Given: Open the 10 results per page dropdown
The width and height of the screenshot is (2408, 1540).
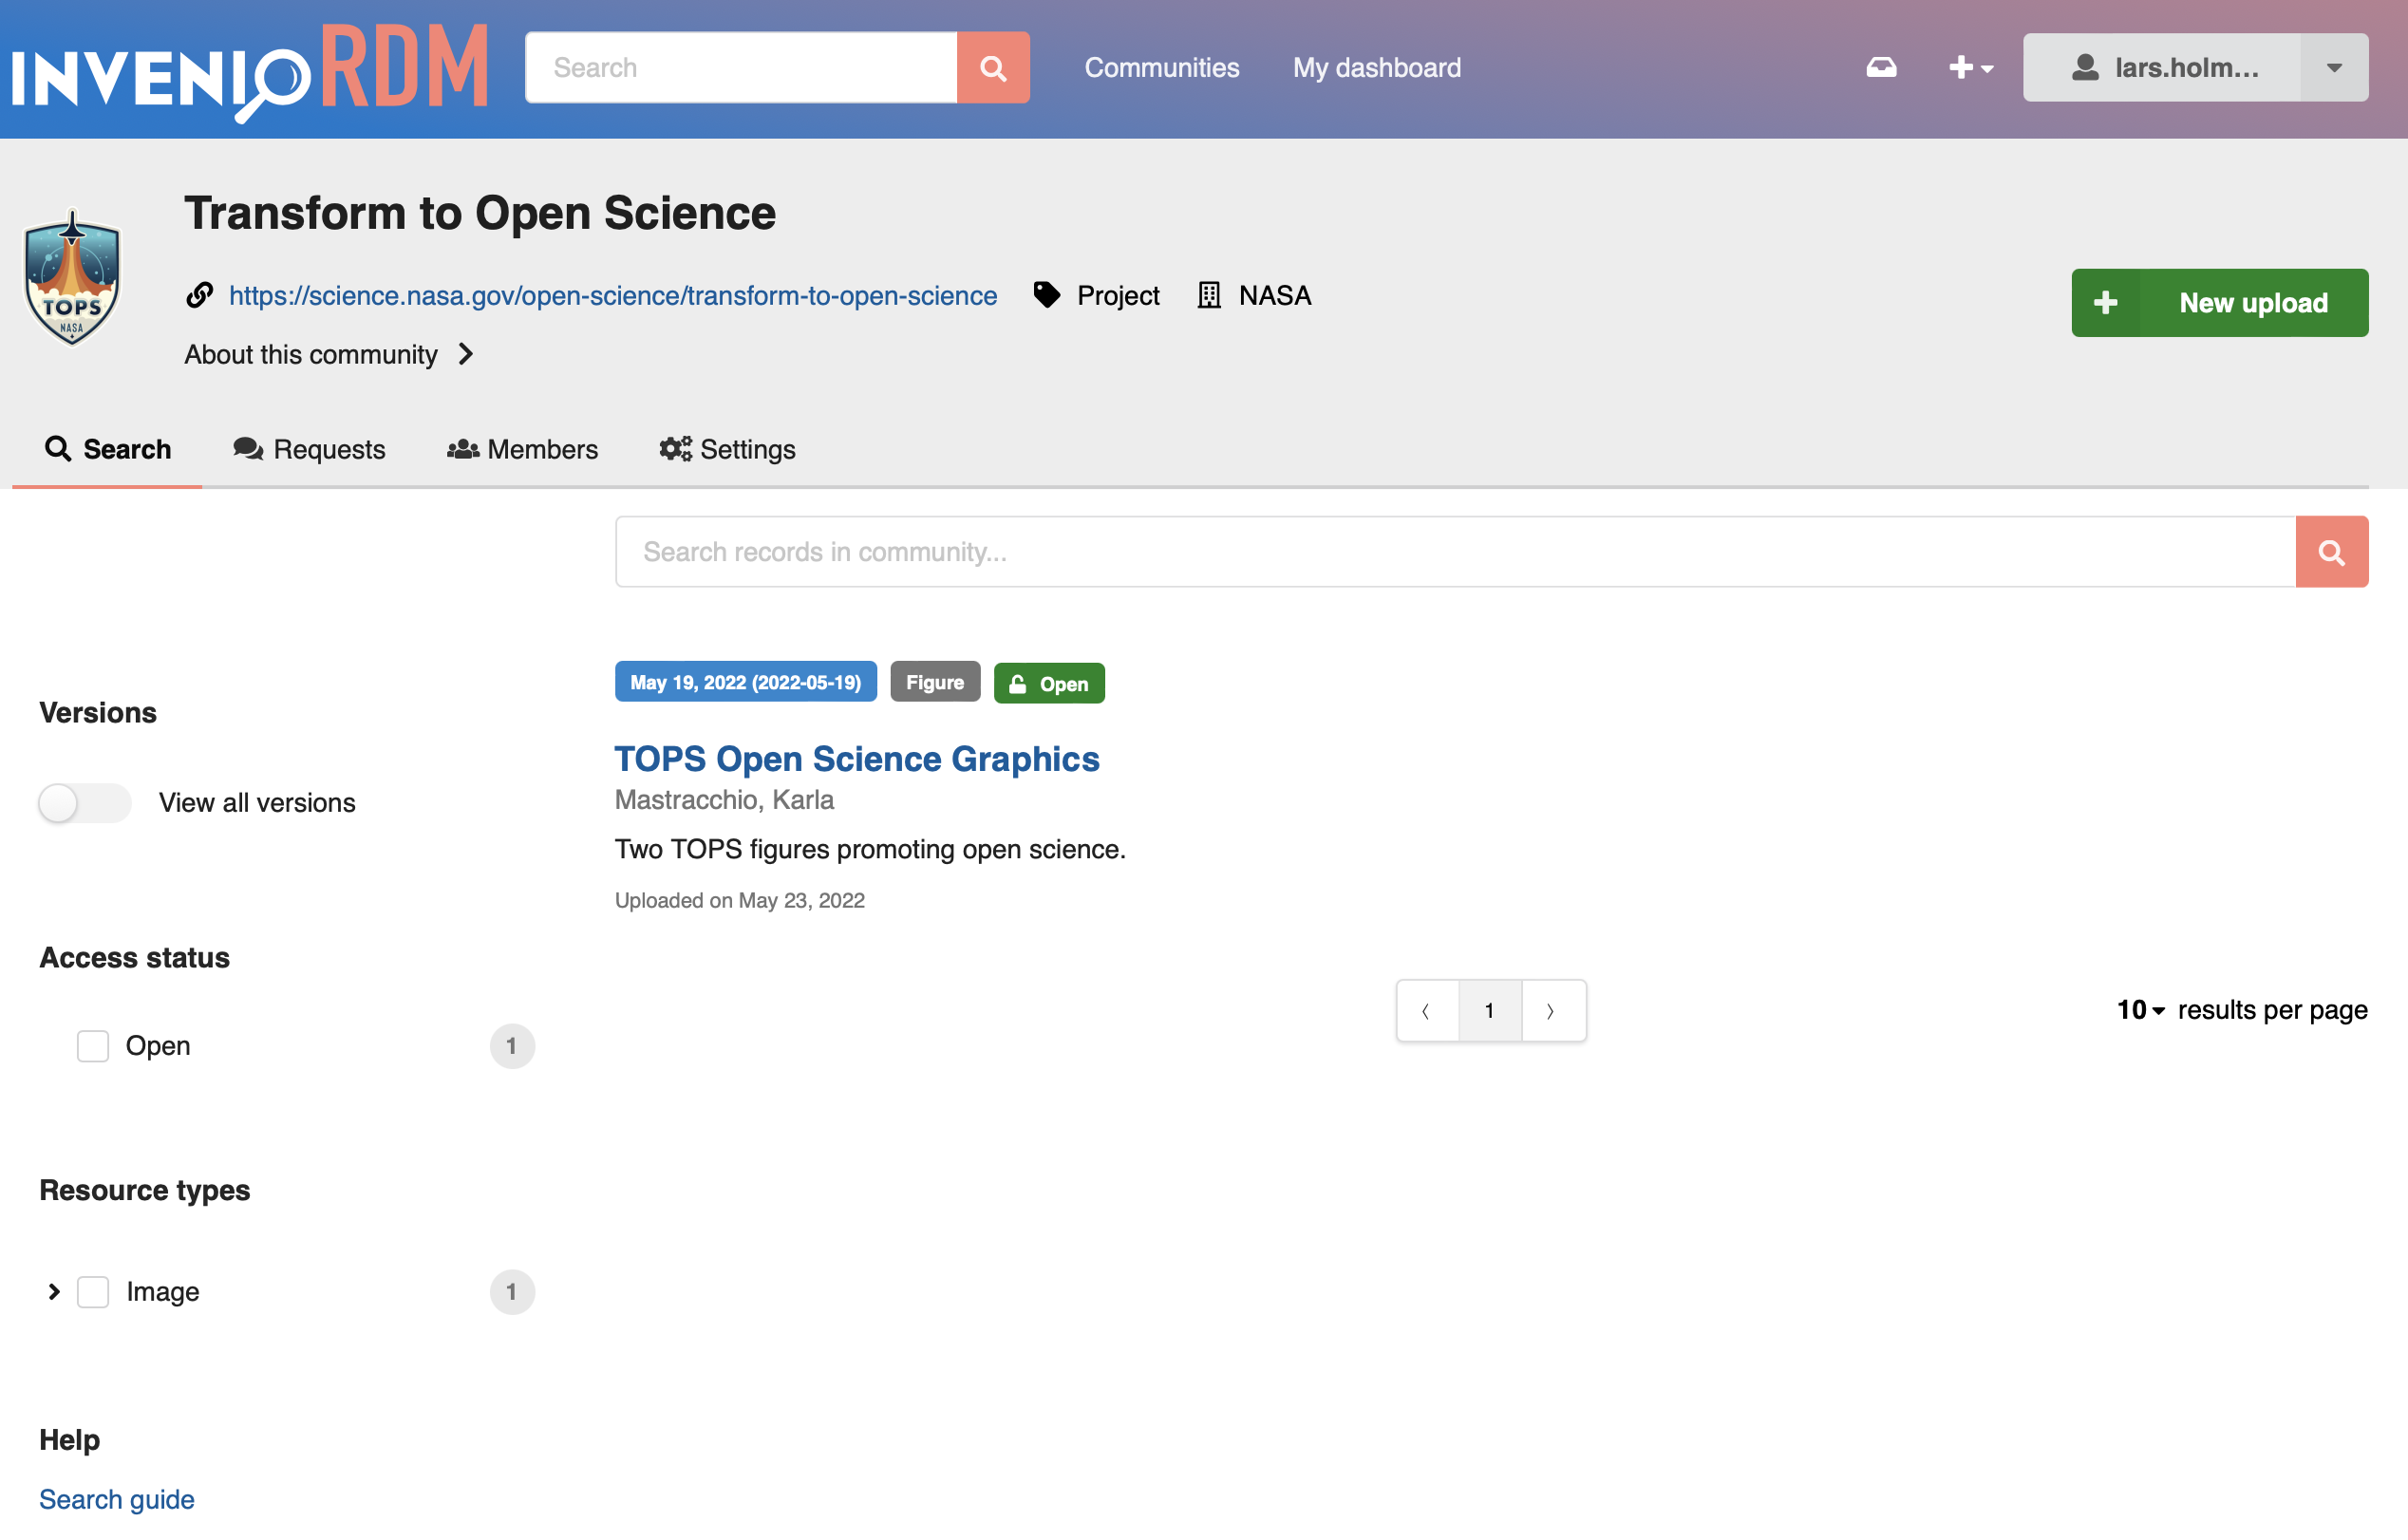Looking at the screenshot, I should click(2141, 1010).
